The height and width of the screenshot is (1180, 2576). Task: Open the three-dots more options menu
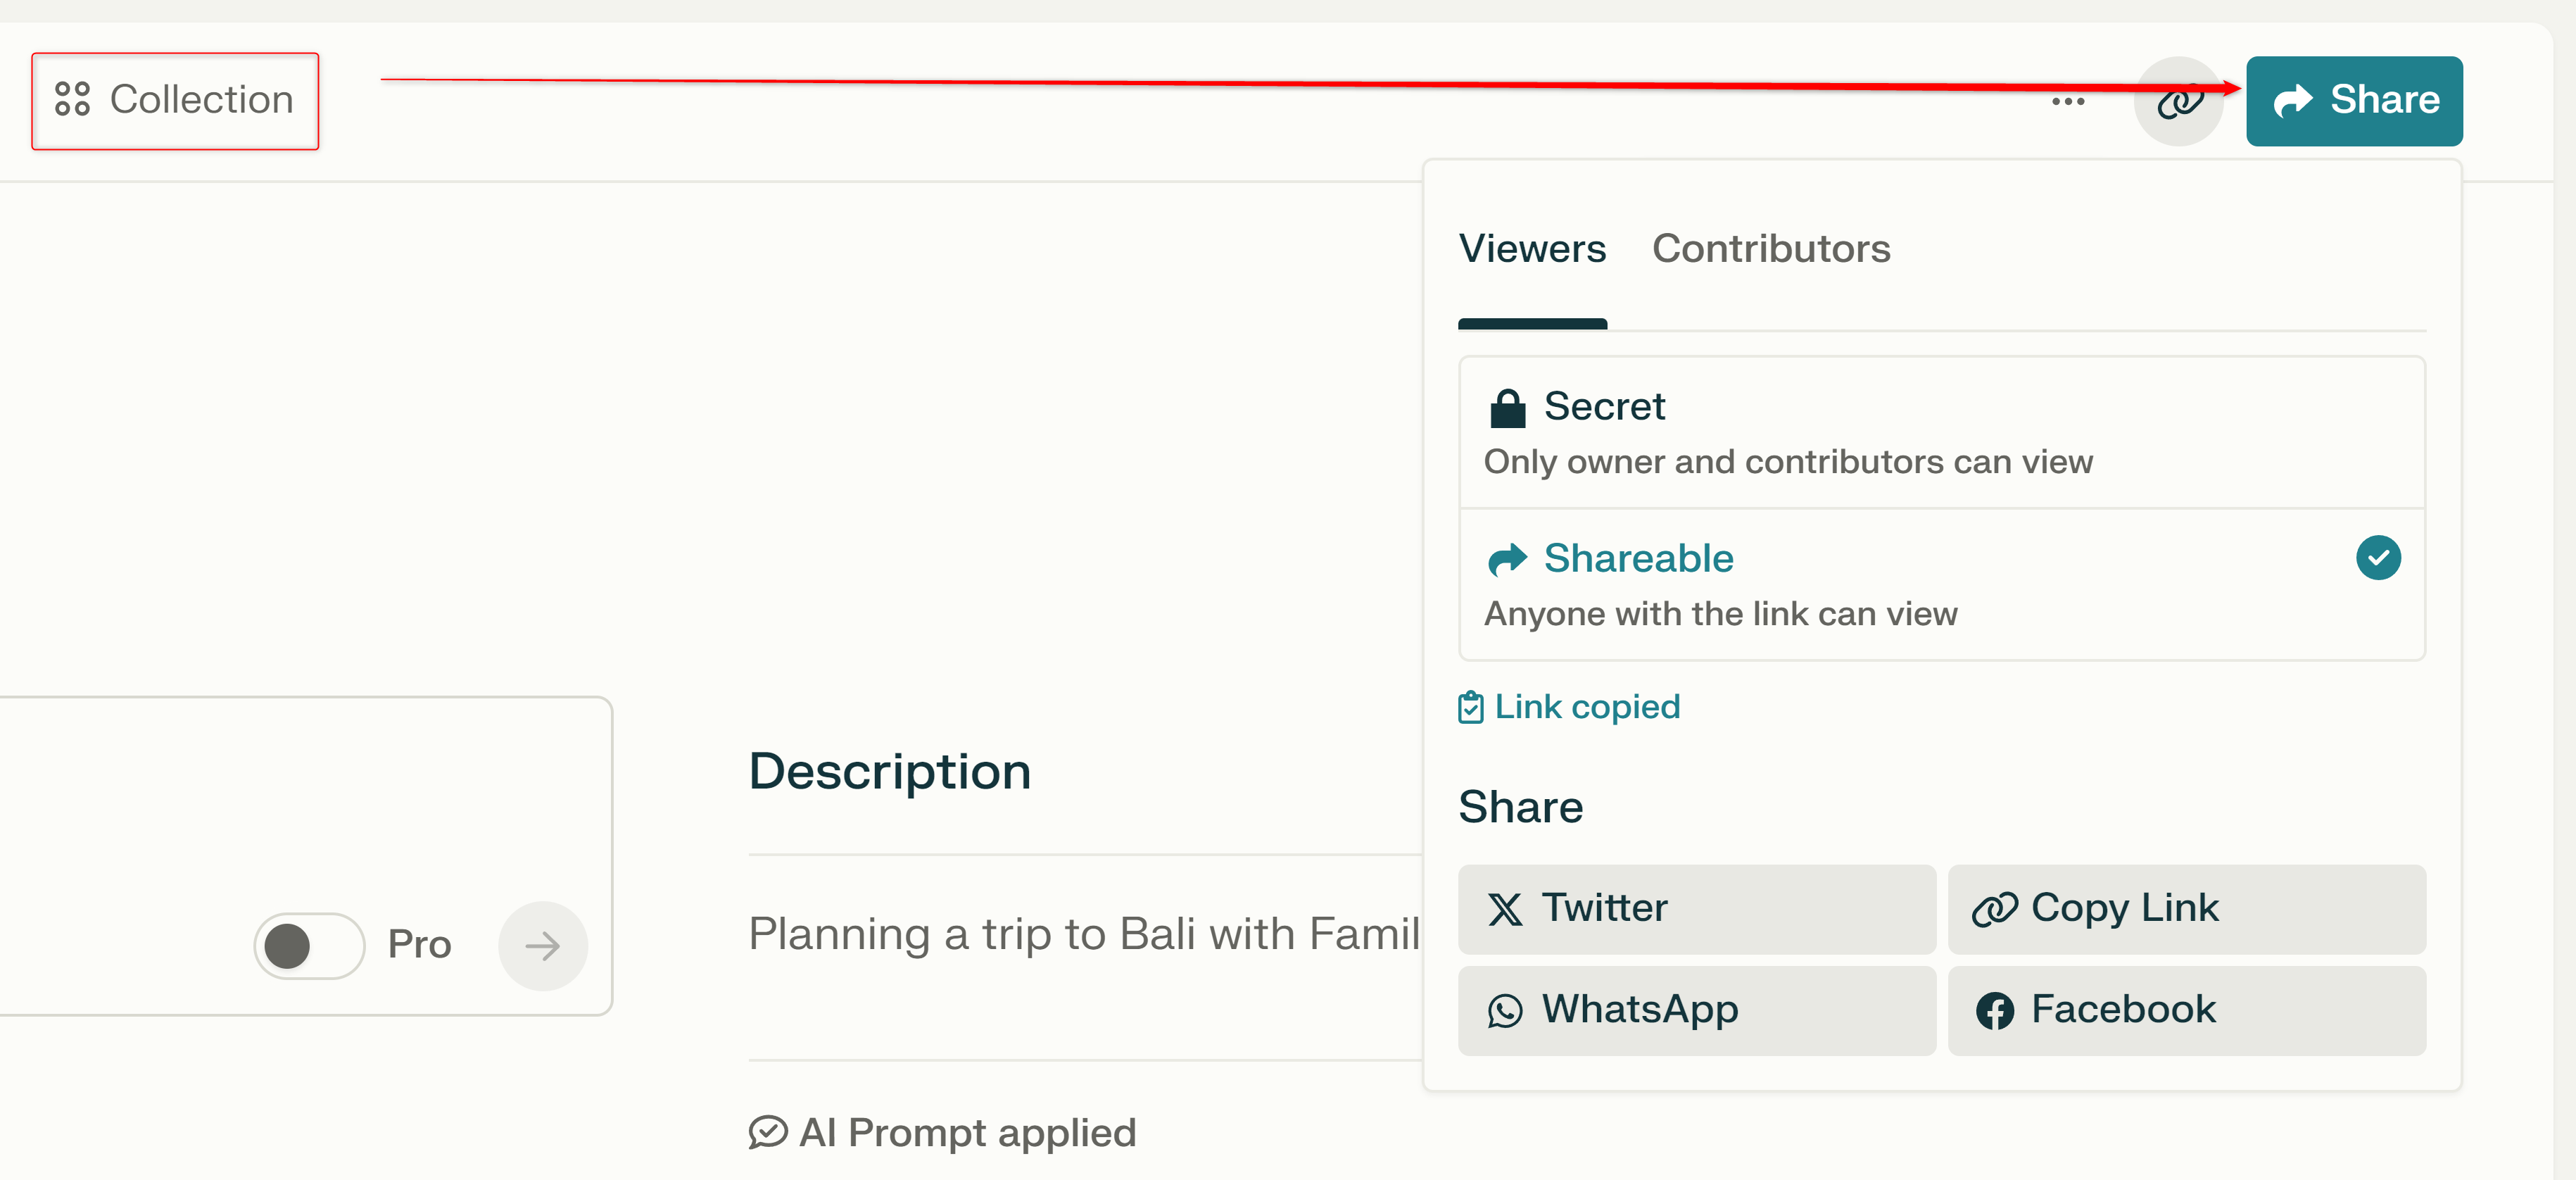(2067, 101)
